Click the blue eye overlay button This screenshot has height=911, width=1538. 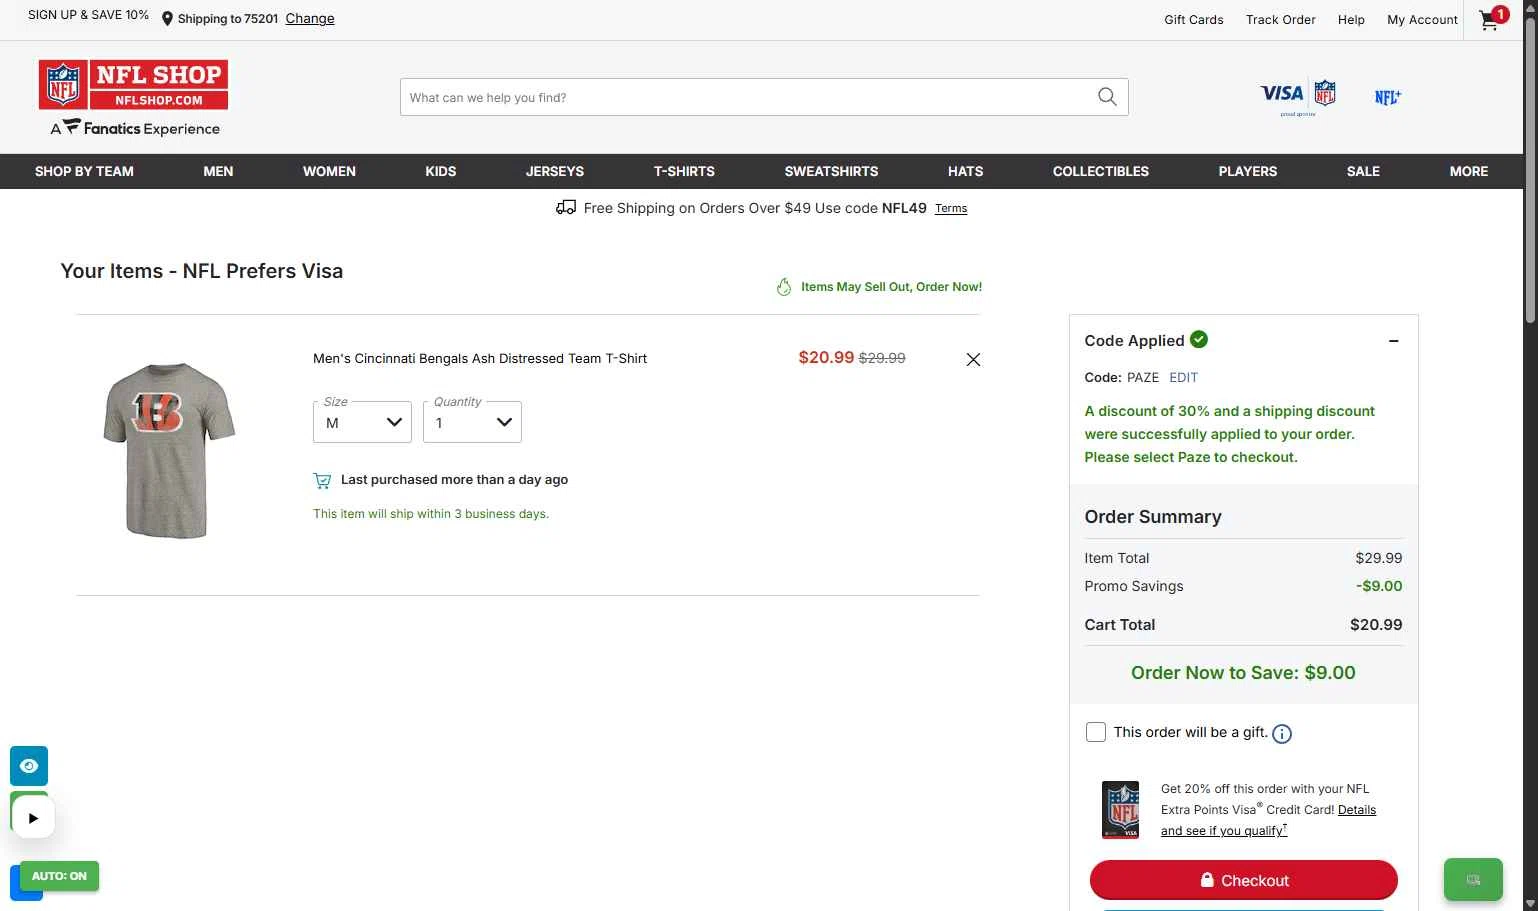coord(29,766)
